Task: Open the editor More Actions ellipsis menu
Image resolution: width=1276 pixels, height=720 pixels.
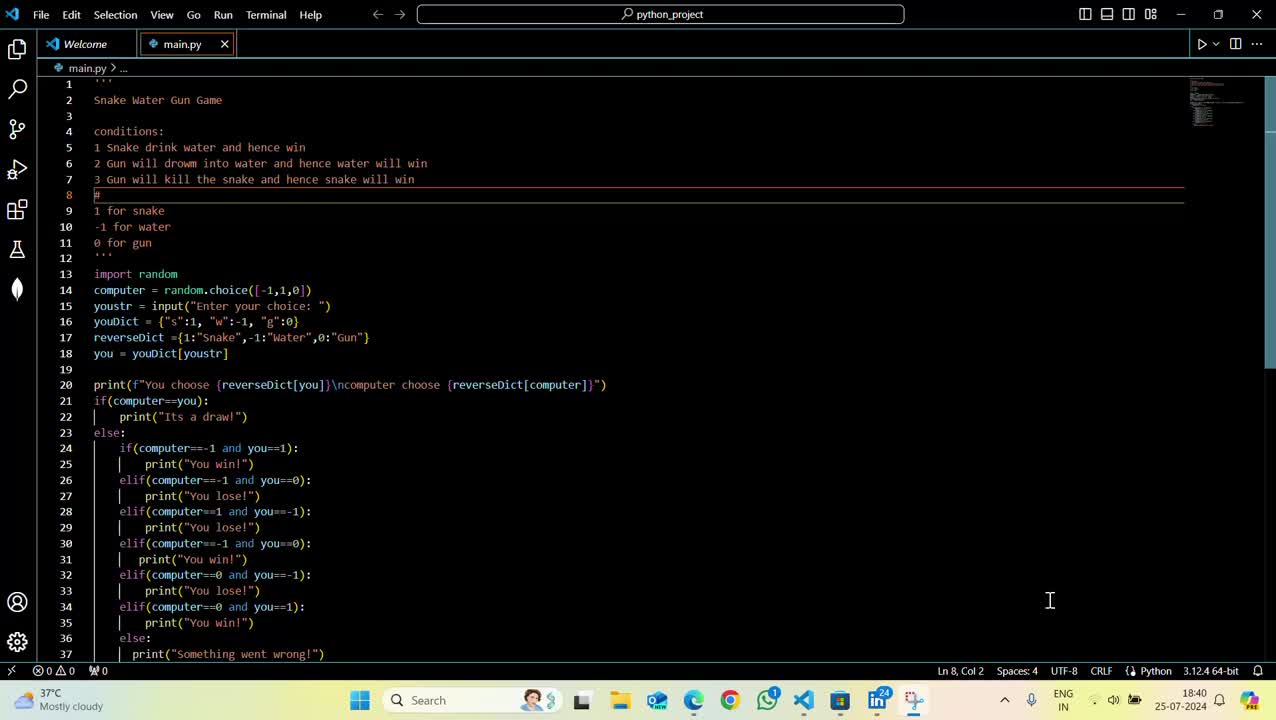Action: [x=1257, y=44]
